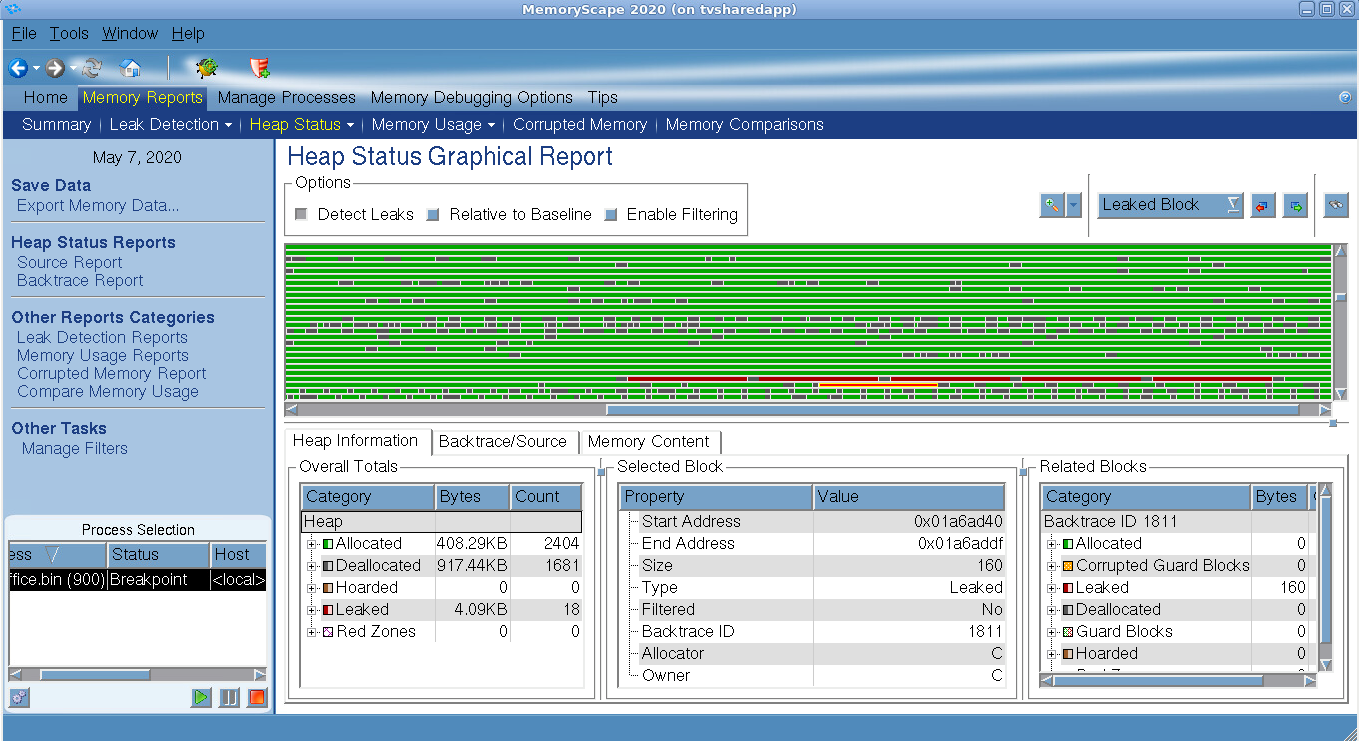Open the Backtrace/Source tab
The height and width of the screenshot is (741, 1359).
[x=503, y=441]
